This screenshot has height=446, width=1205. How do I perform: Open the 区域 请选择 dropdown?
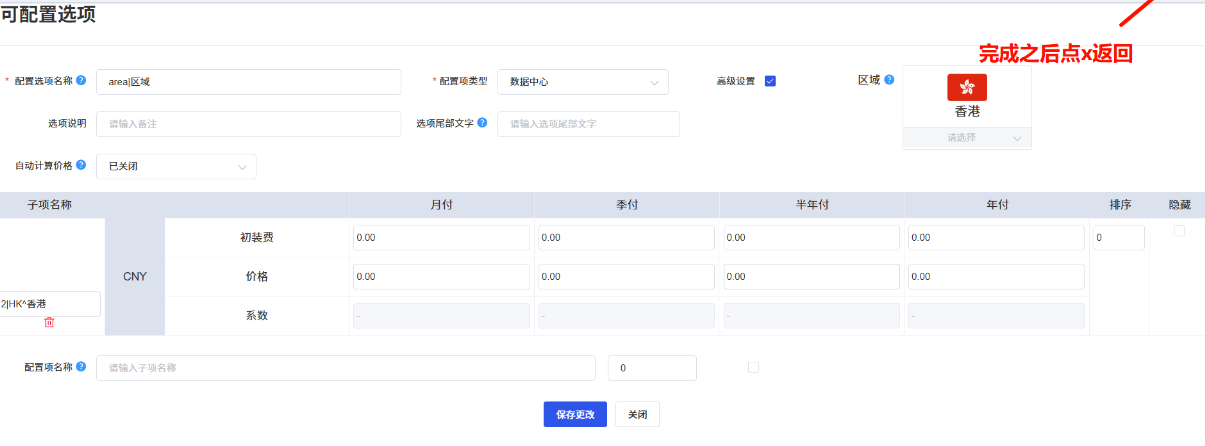(967, 138)
